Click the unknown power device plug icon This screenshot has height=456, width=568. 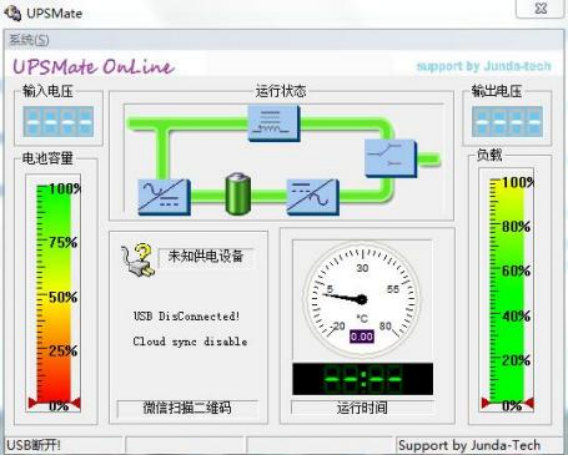click(137, 260)
